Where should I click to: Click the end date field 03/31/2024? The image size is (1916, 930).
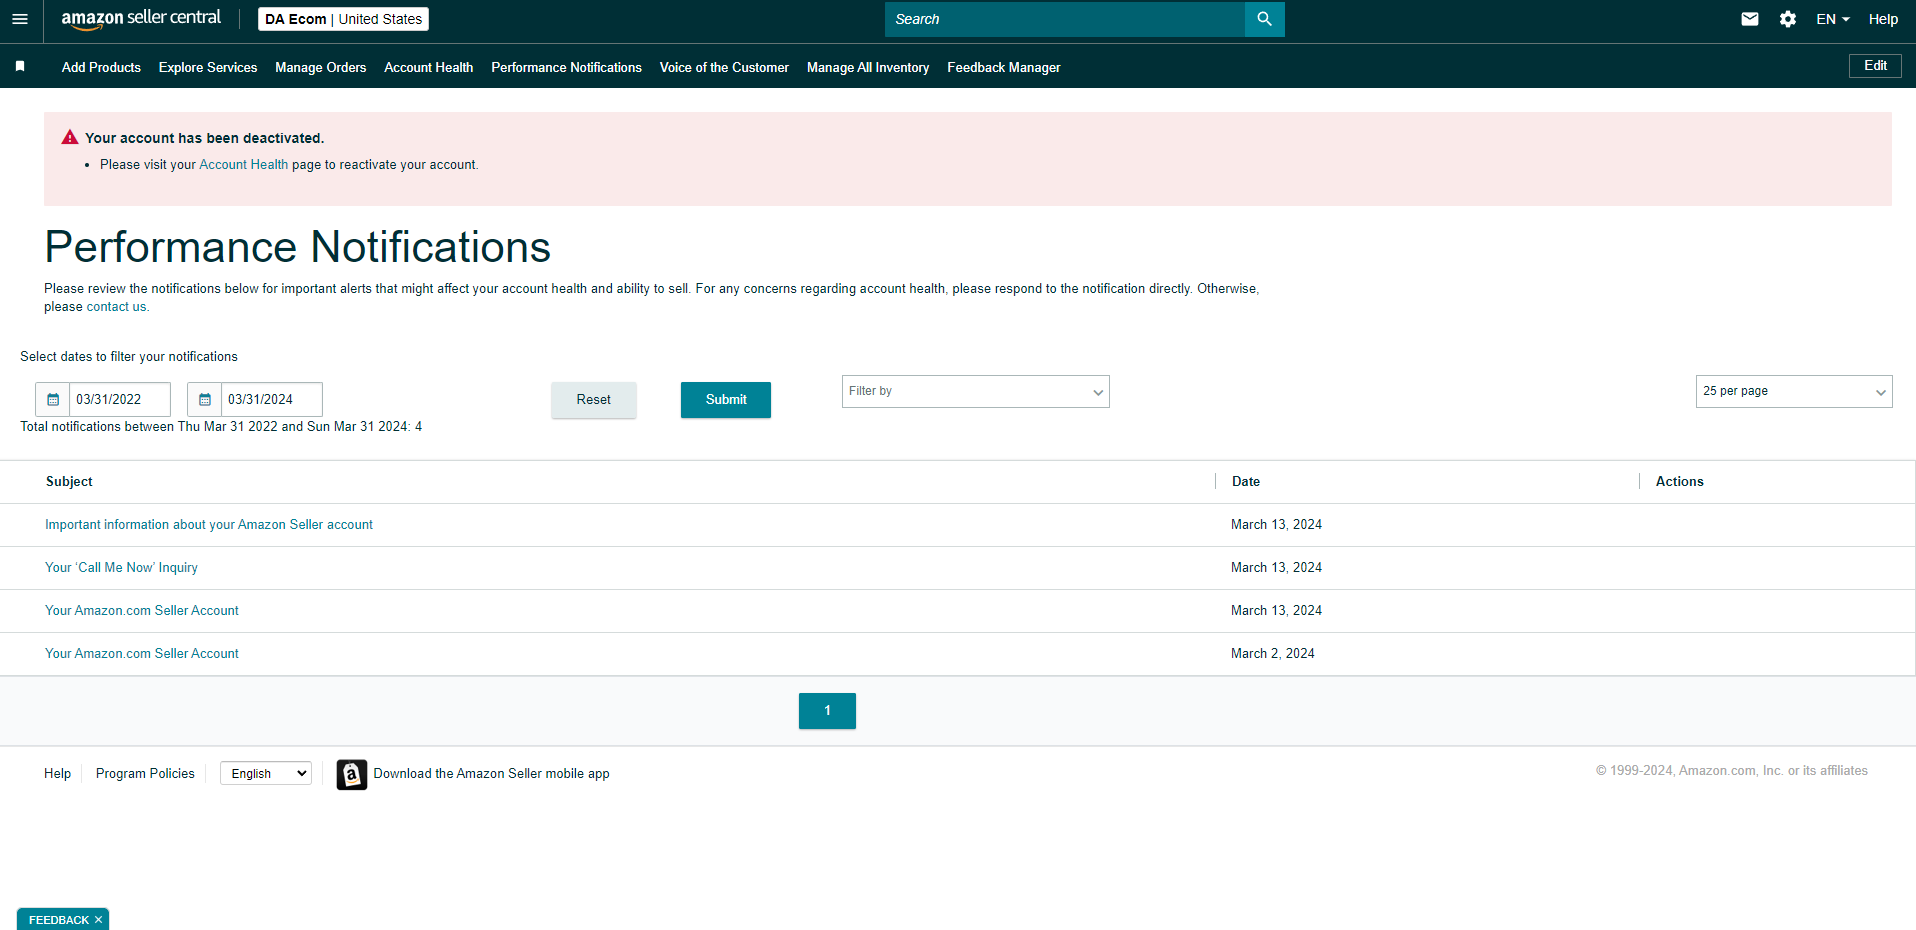click(x=272, y=399)
